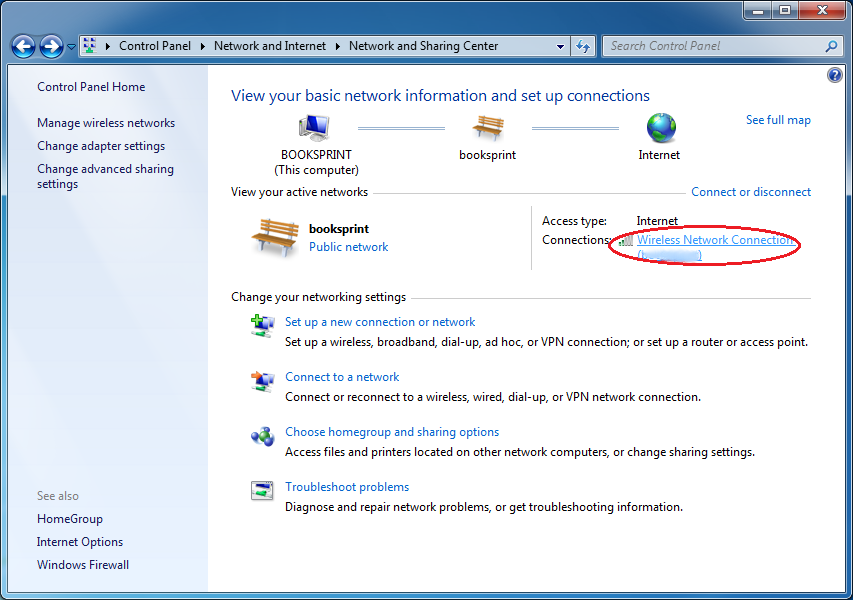Open the Wireless Network Connection link
The width and height of the screenshot is (853, 600).
(715, 240)
